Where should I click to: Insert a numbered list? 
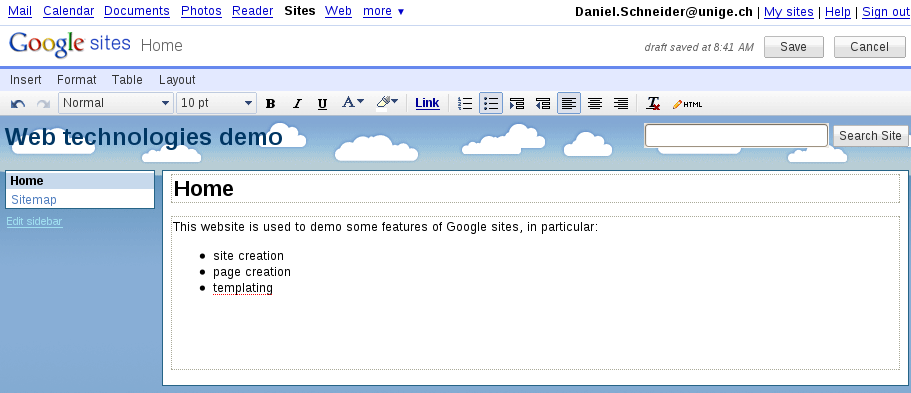coord(465,103)
